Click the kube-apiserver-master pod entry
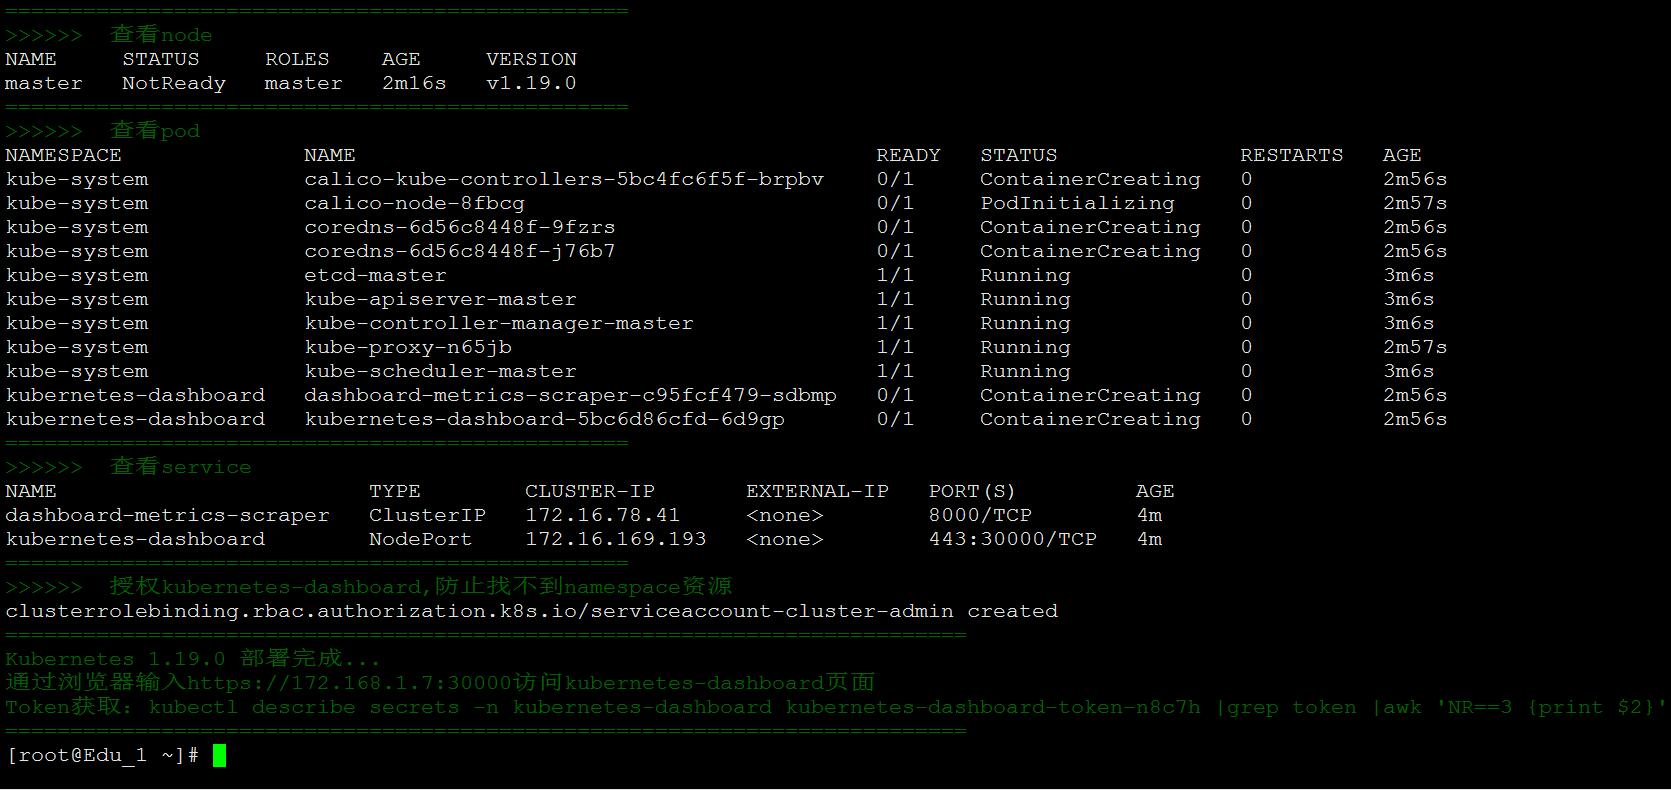The height and width of the screenshot is (790, 1671). (440, 299)
